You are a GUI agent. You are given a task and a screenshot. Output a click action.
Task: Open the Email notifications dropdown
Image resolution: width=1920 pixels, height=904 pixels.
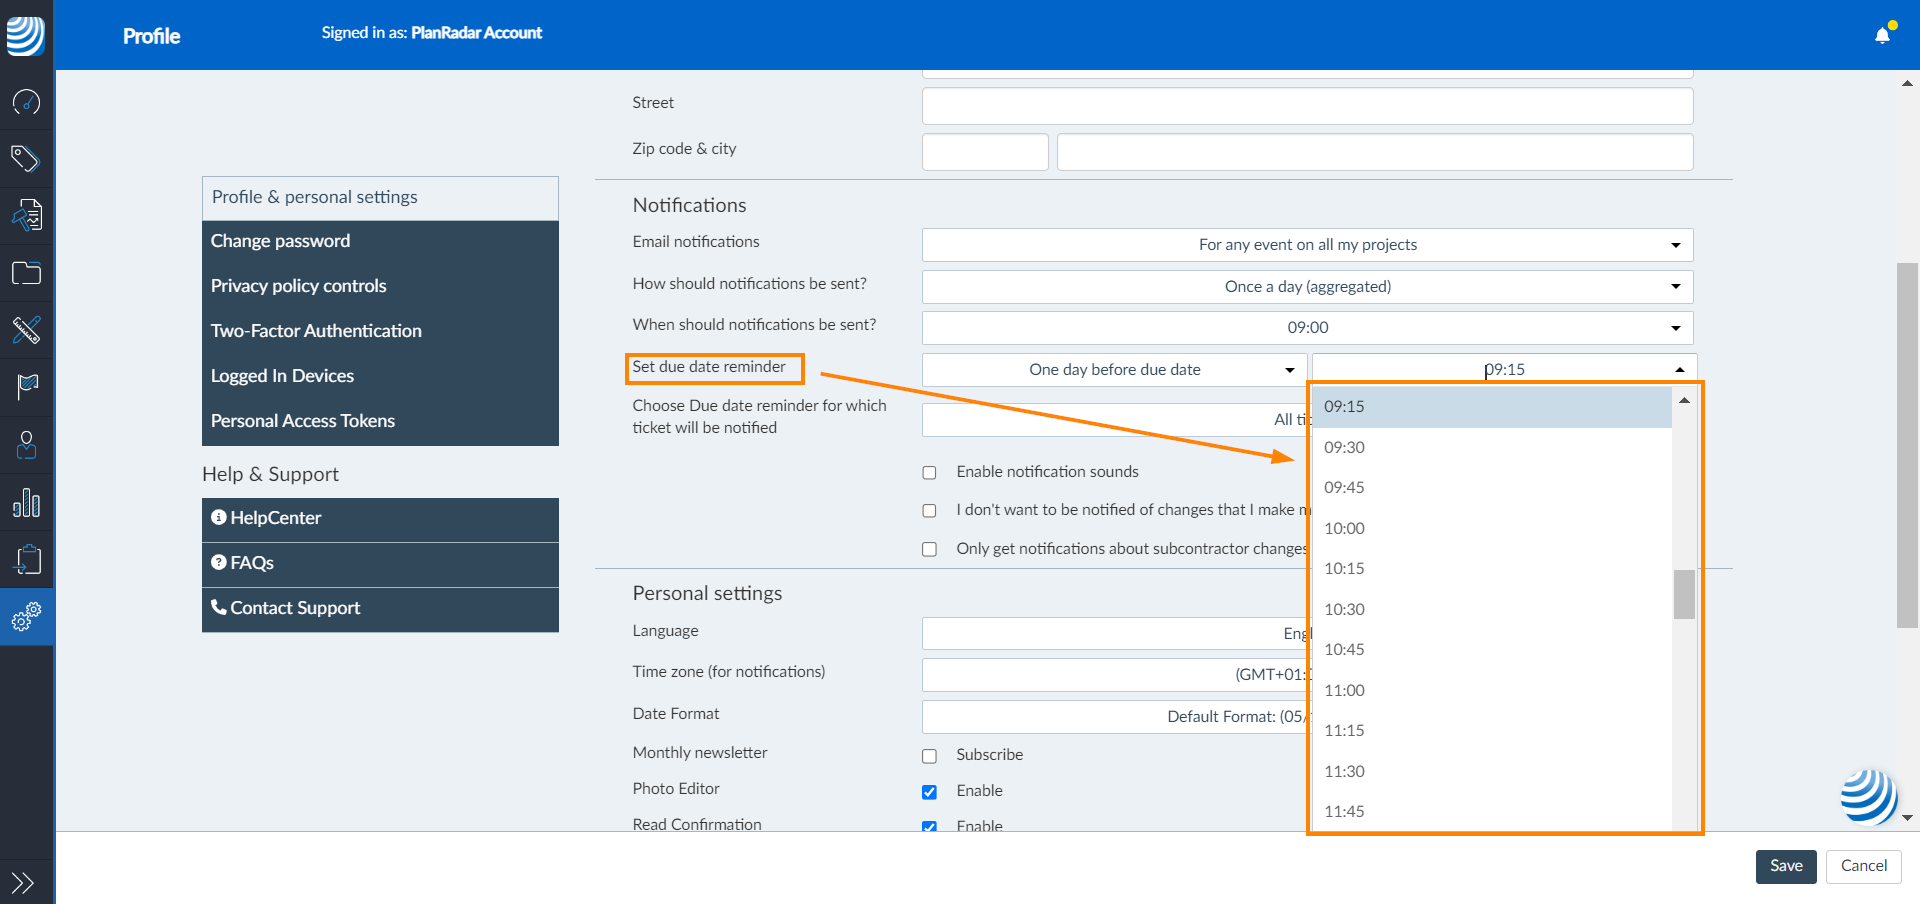1307,245
